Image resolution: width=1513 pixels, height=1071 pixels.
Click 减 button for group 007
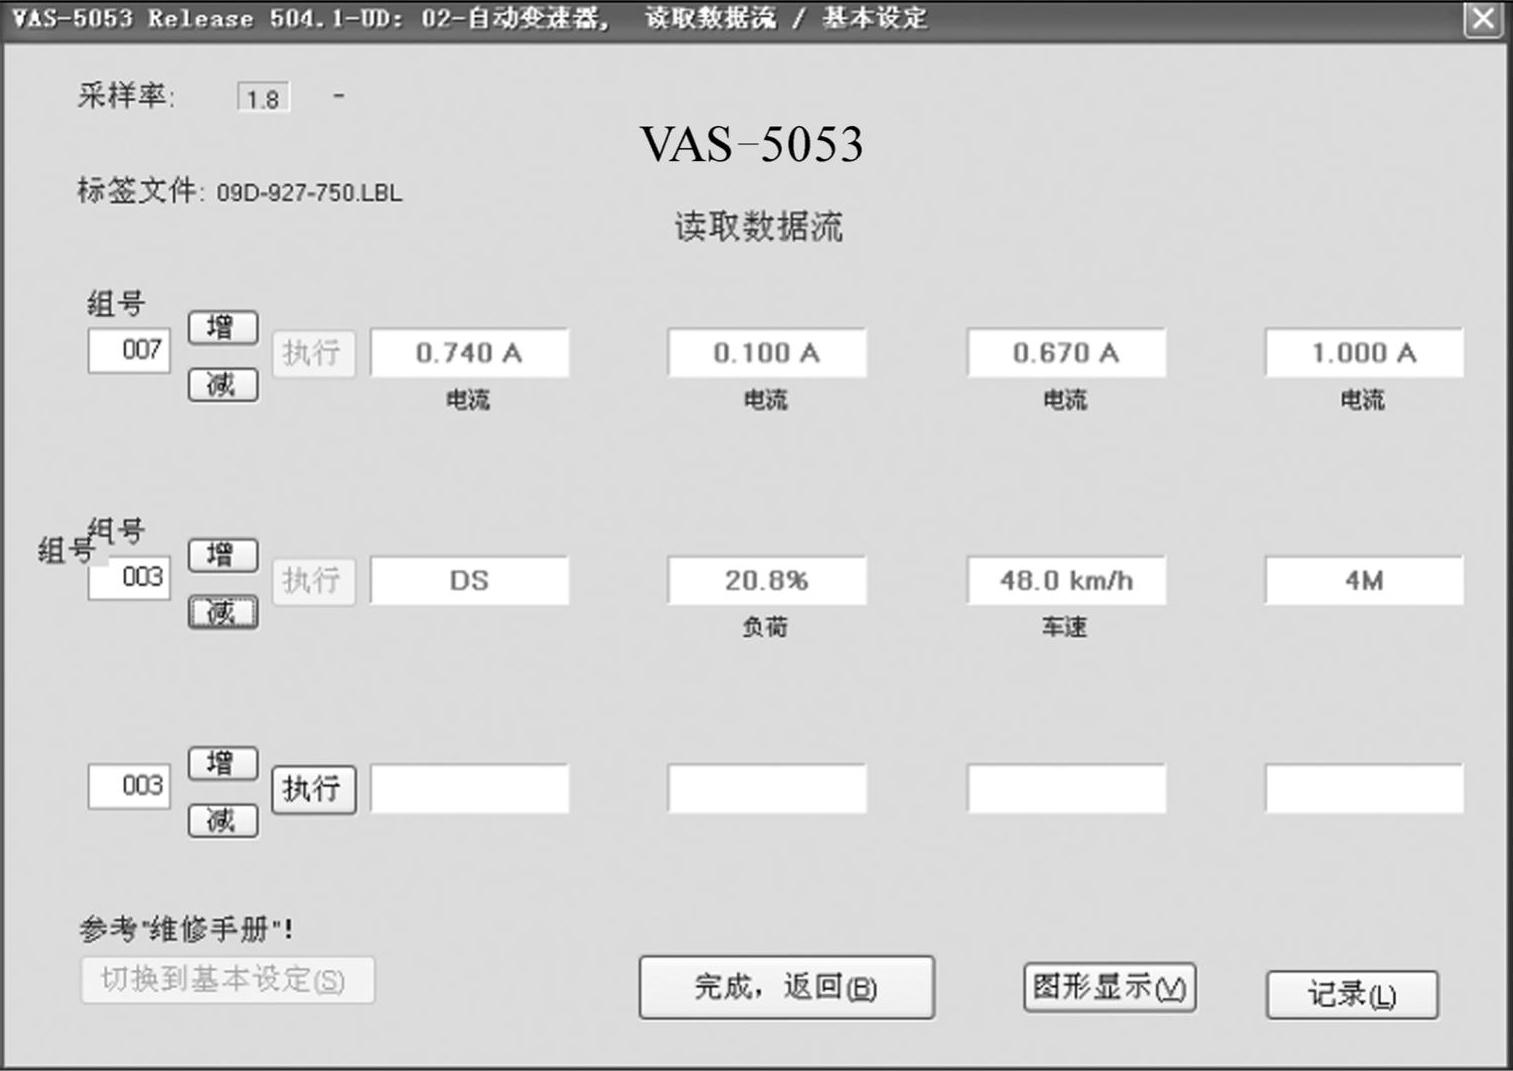(223, 385)
